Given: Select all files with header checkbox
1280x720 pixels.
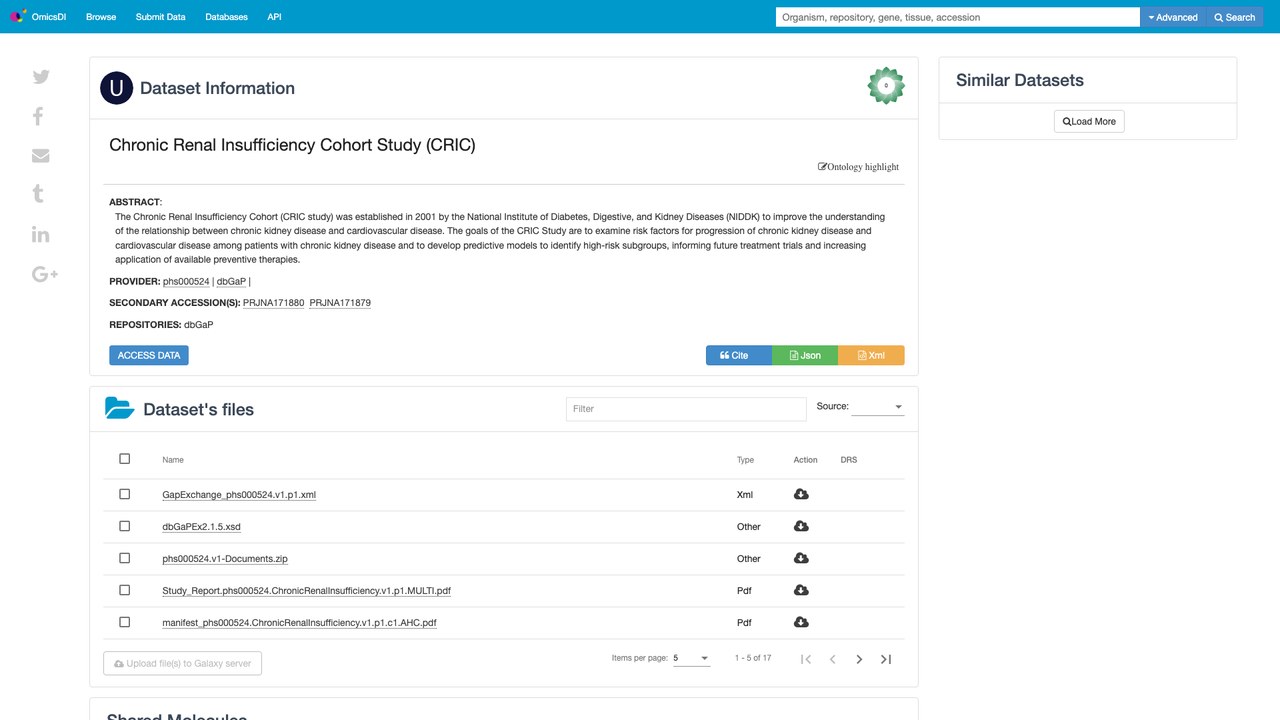Looking at the screenshot, I should click(x=125, y=459).
